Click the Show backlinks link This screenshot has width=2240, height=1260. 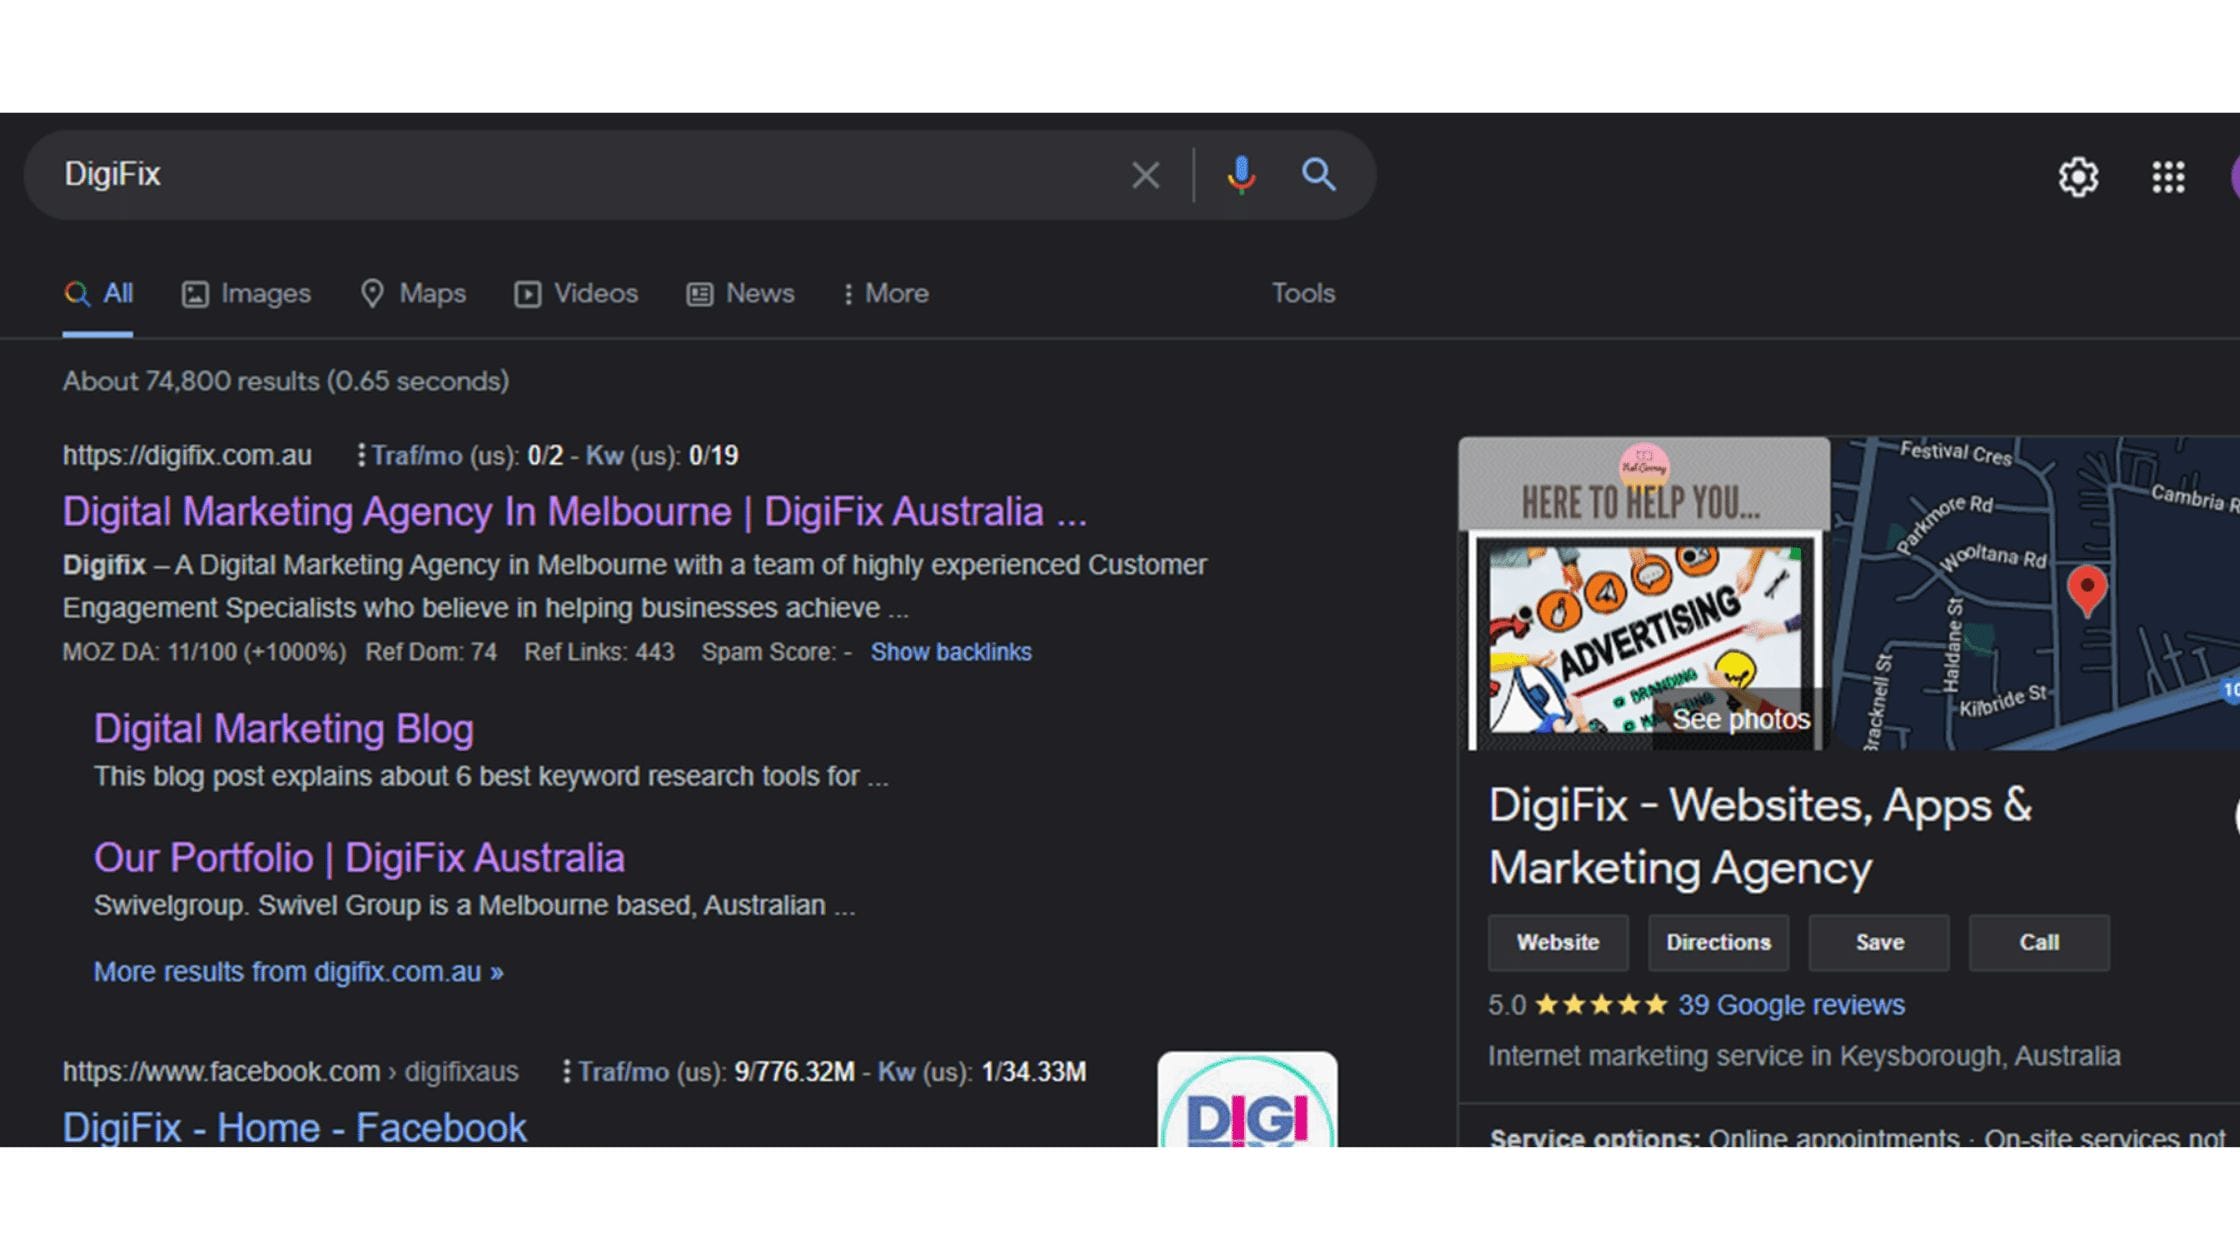pyautogui.click(x=950, y=651)
